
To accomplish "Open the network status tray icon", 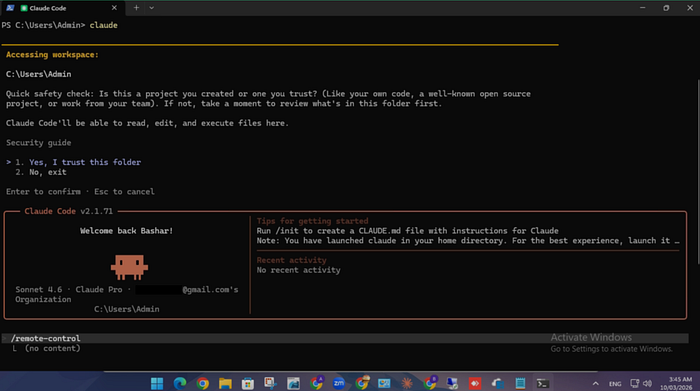I will [634, 383].
